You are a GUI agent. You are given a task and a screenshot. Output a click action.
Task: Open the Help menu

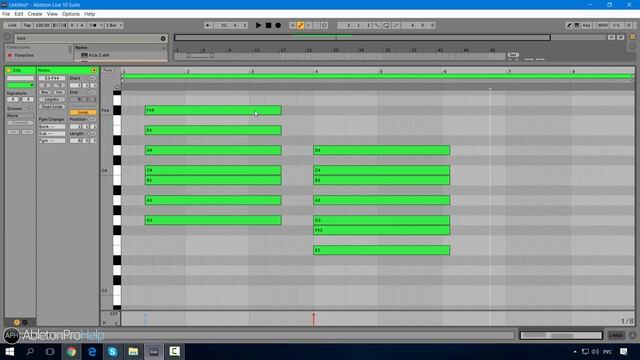[89, 14]
